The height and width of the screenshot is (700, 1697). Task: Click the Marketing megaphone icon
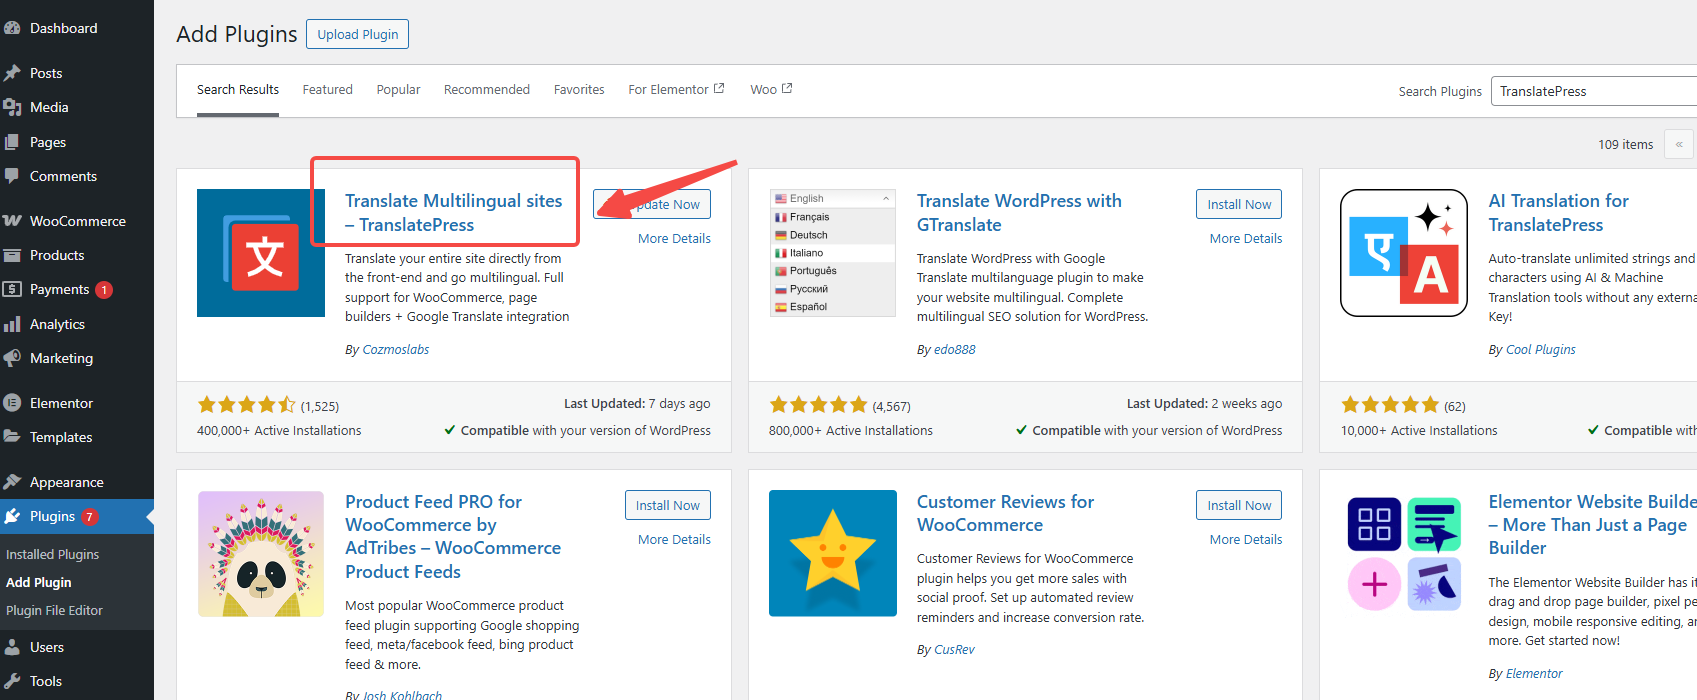12,358
